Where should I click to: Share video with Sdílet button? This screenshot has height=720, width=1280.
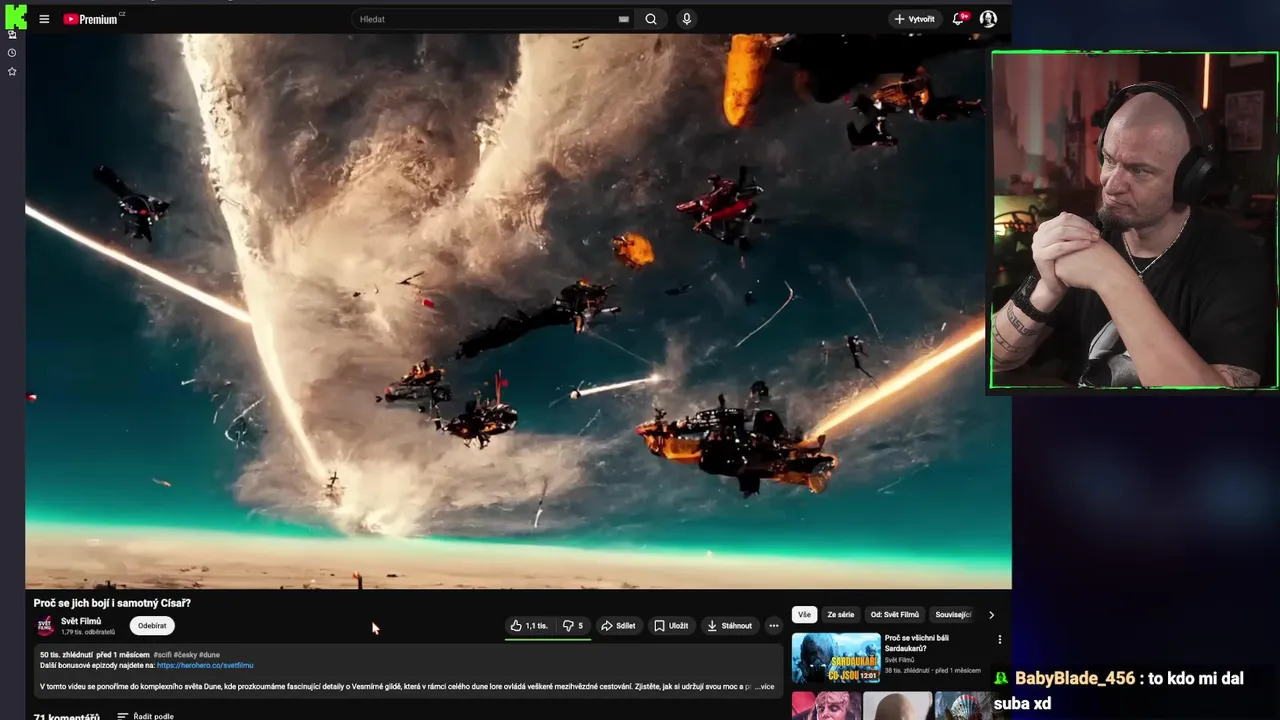tap(618, 626)
